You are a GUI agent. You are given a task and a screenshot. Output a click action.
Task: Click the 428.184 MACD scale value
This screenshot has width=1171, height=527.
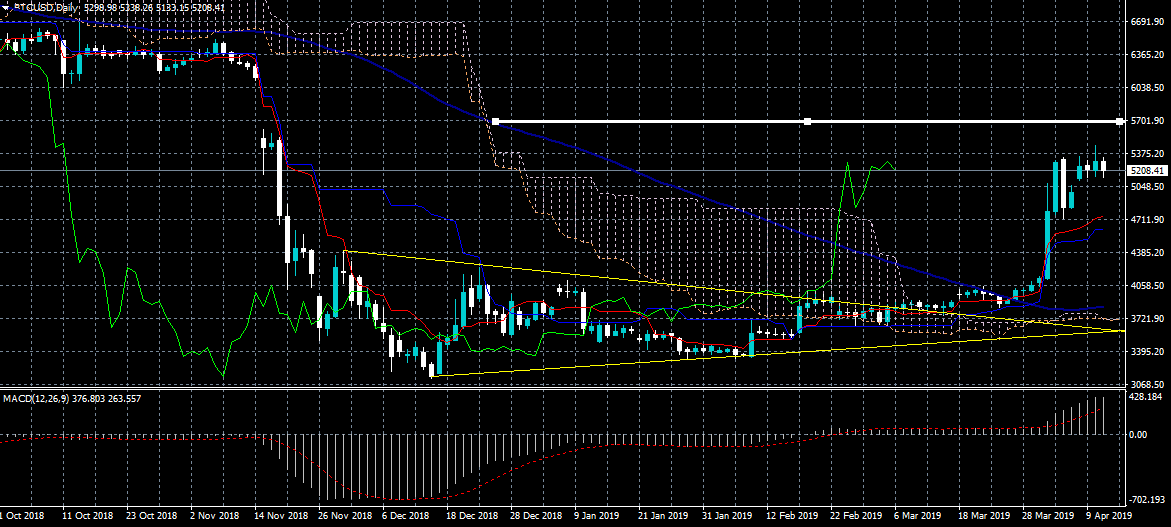coord(1145,399)
